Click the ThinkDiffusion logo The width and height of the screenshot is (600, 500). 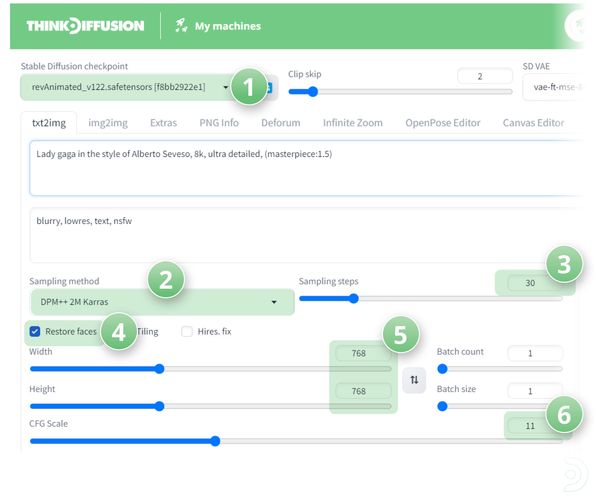(85, 25)
